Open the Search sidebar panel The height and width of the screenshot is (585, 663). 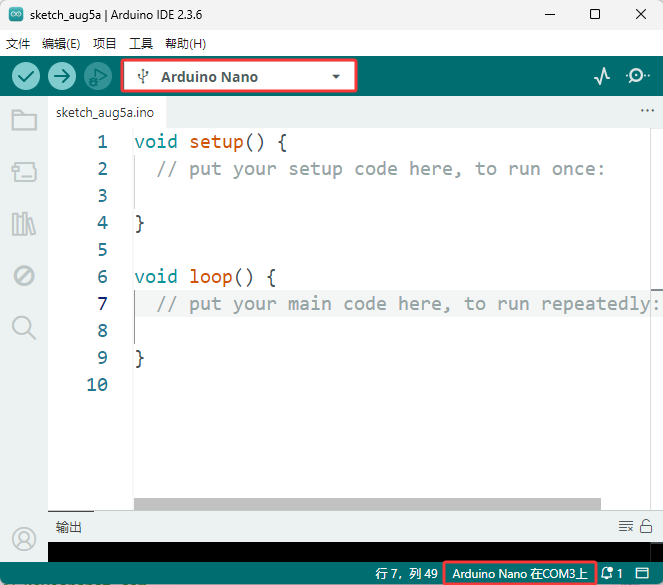pyautogui.click(x=24, y=328)
